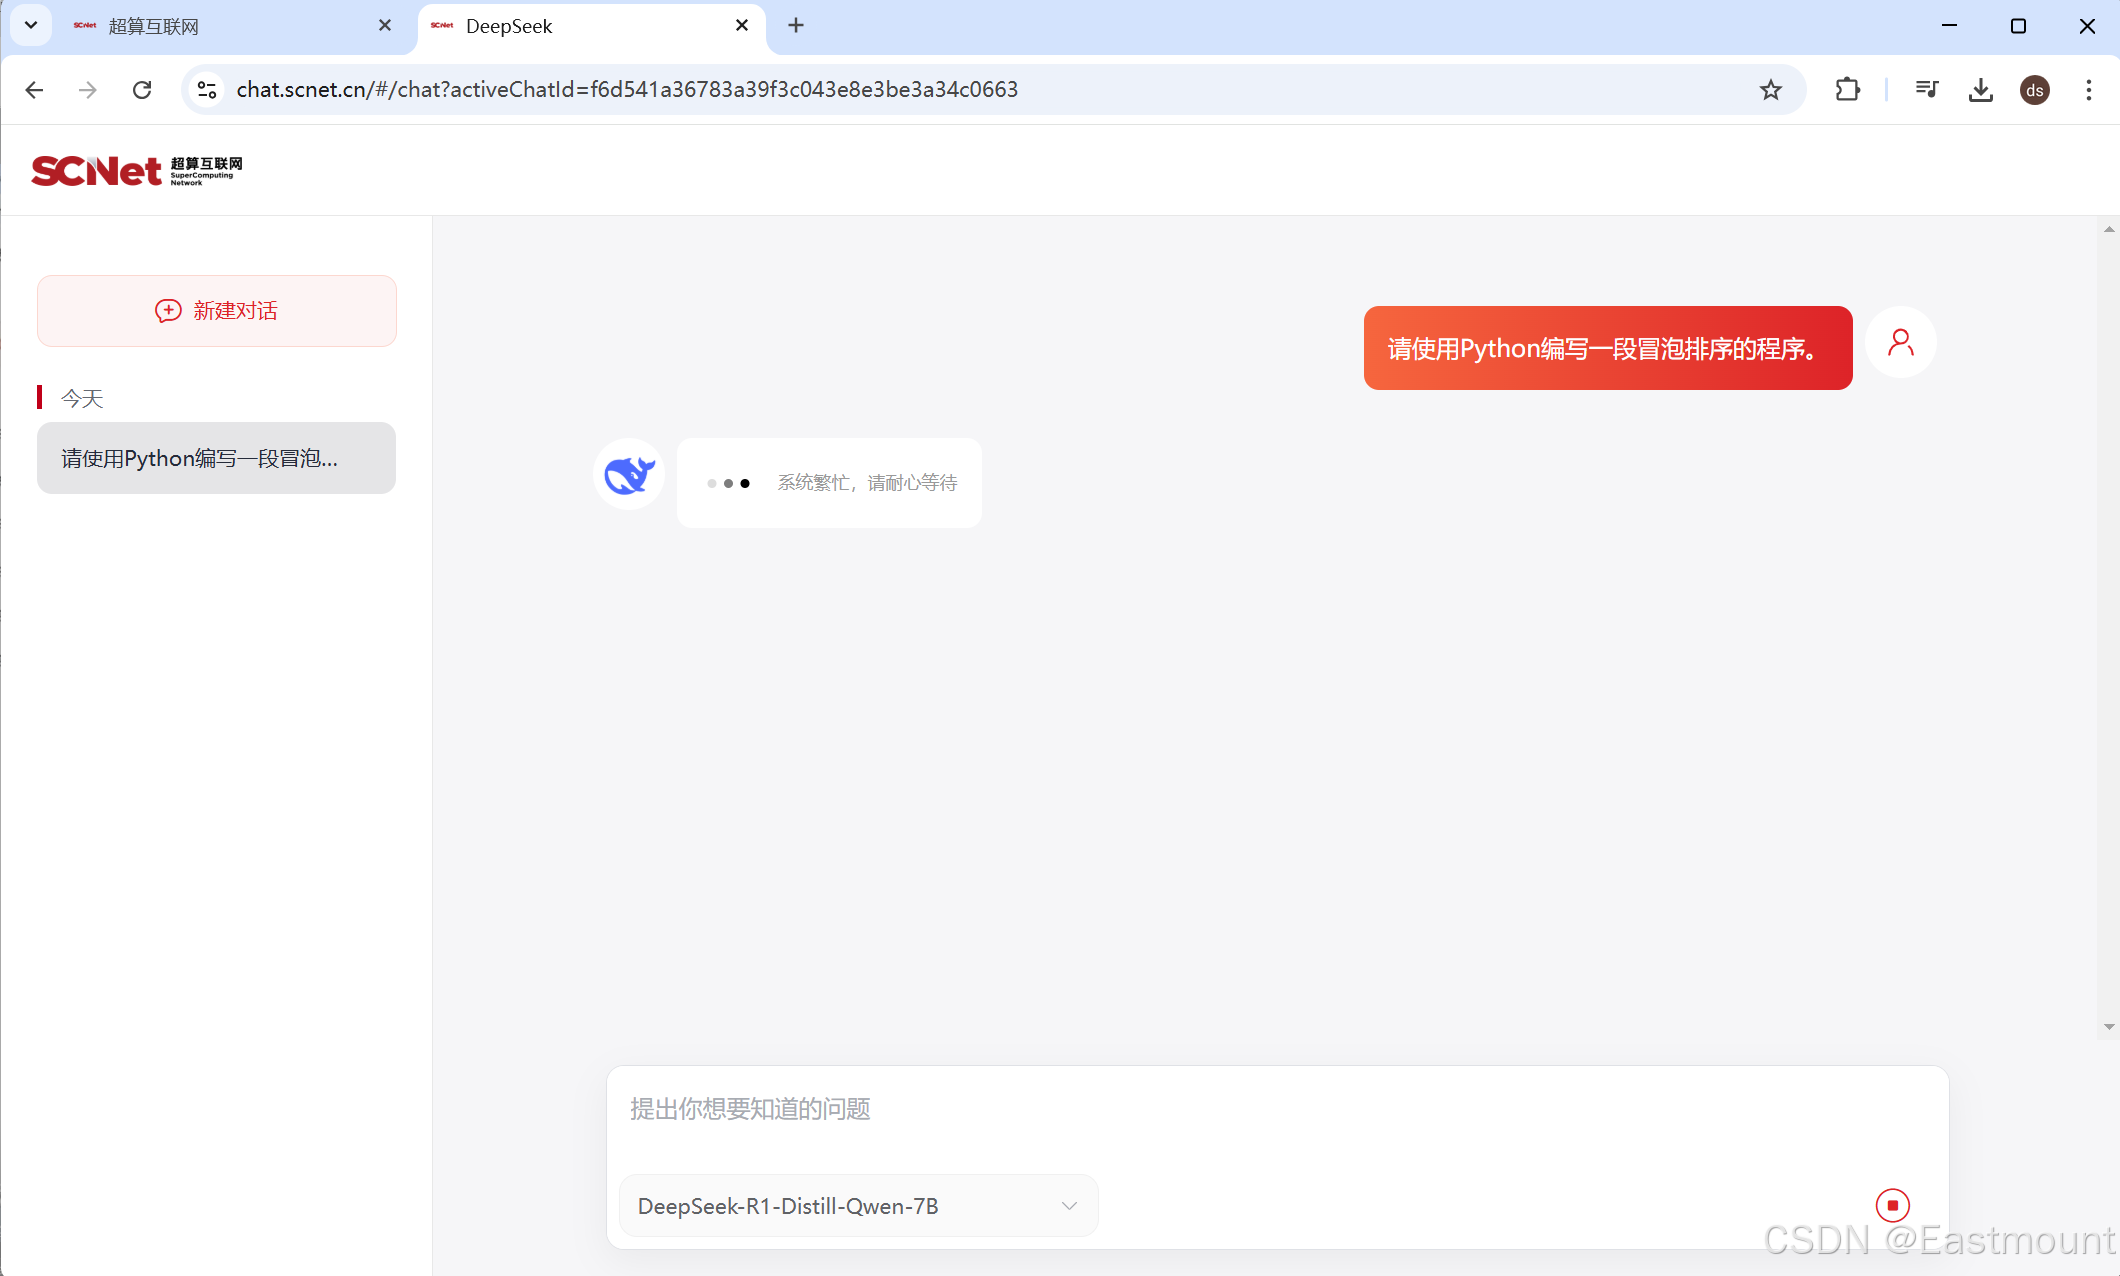The height and width of the screenshot is (1276, 2120).
Task: Open the tab search chevron
Action: point(30,26)
